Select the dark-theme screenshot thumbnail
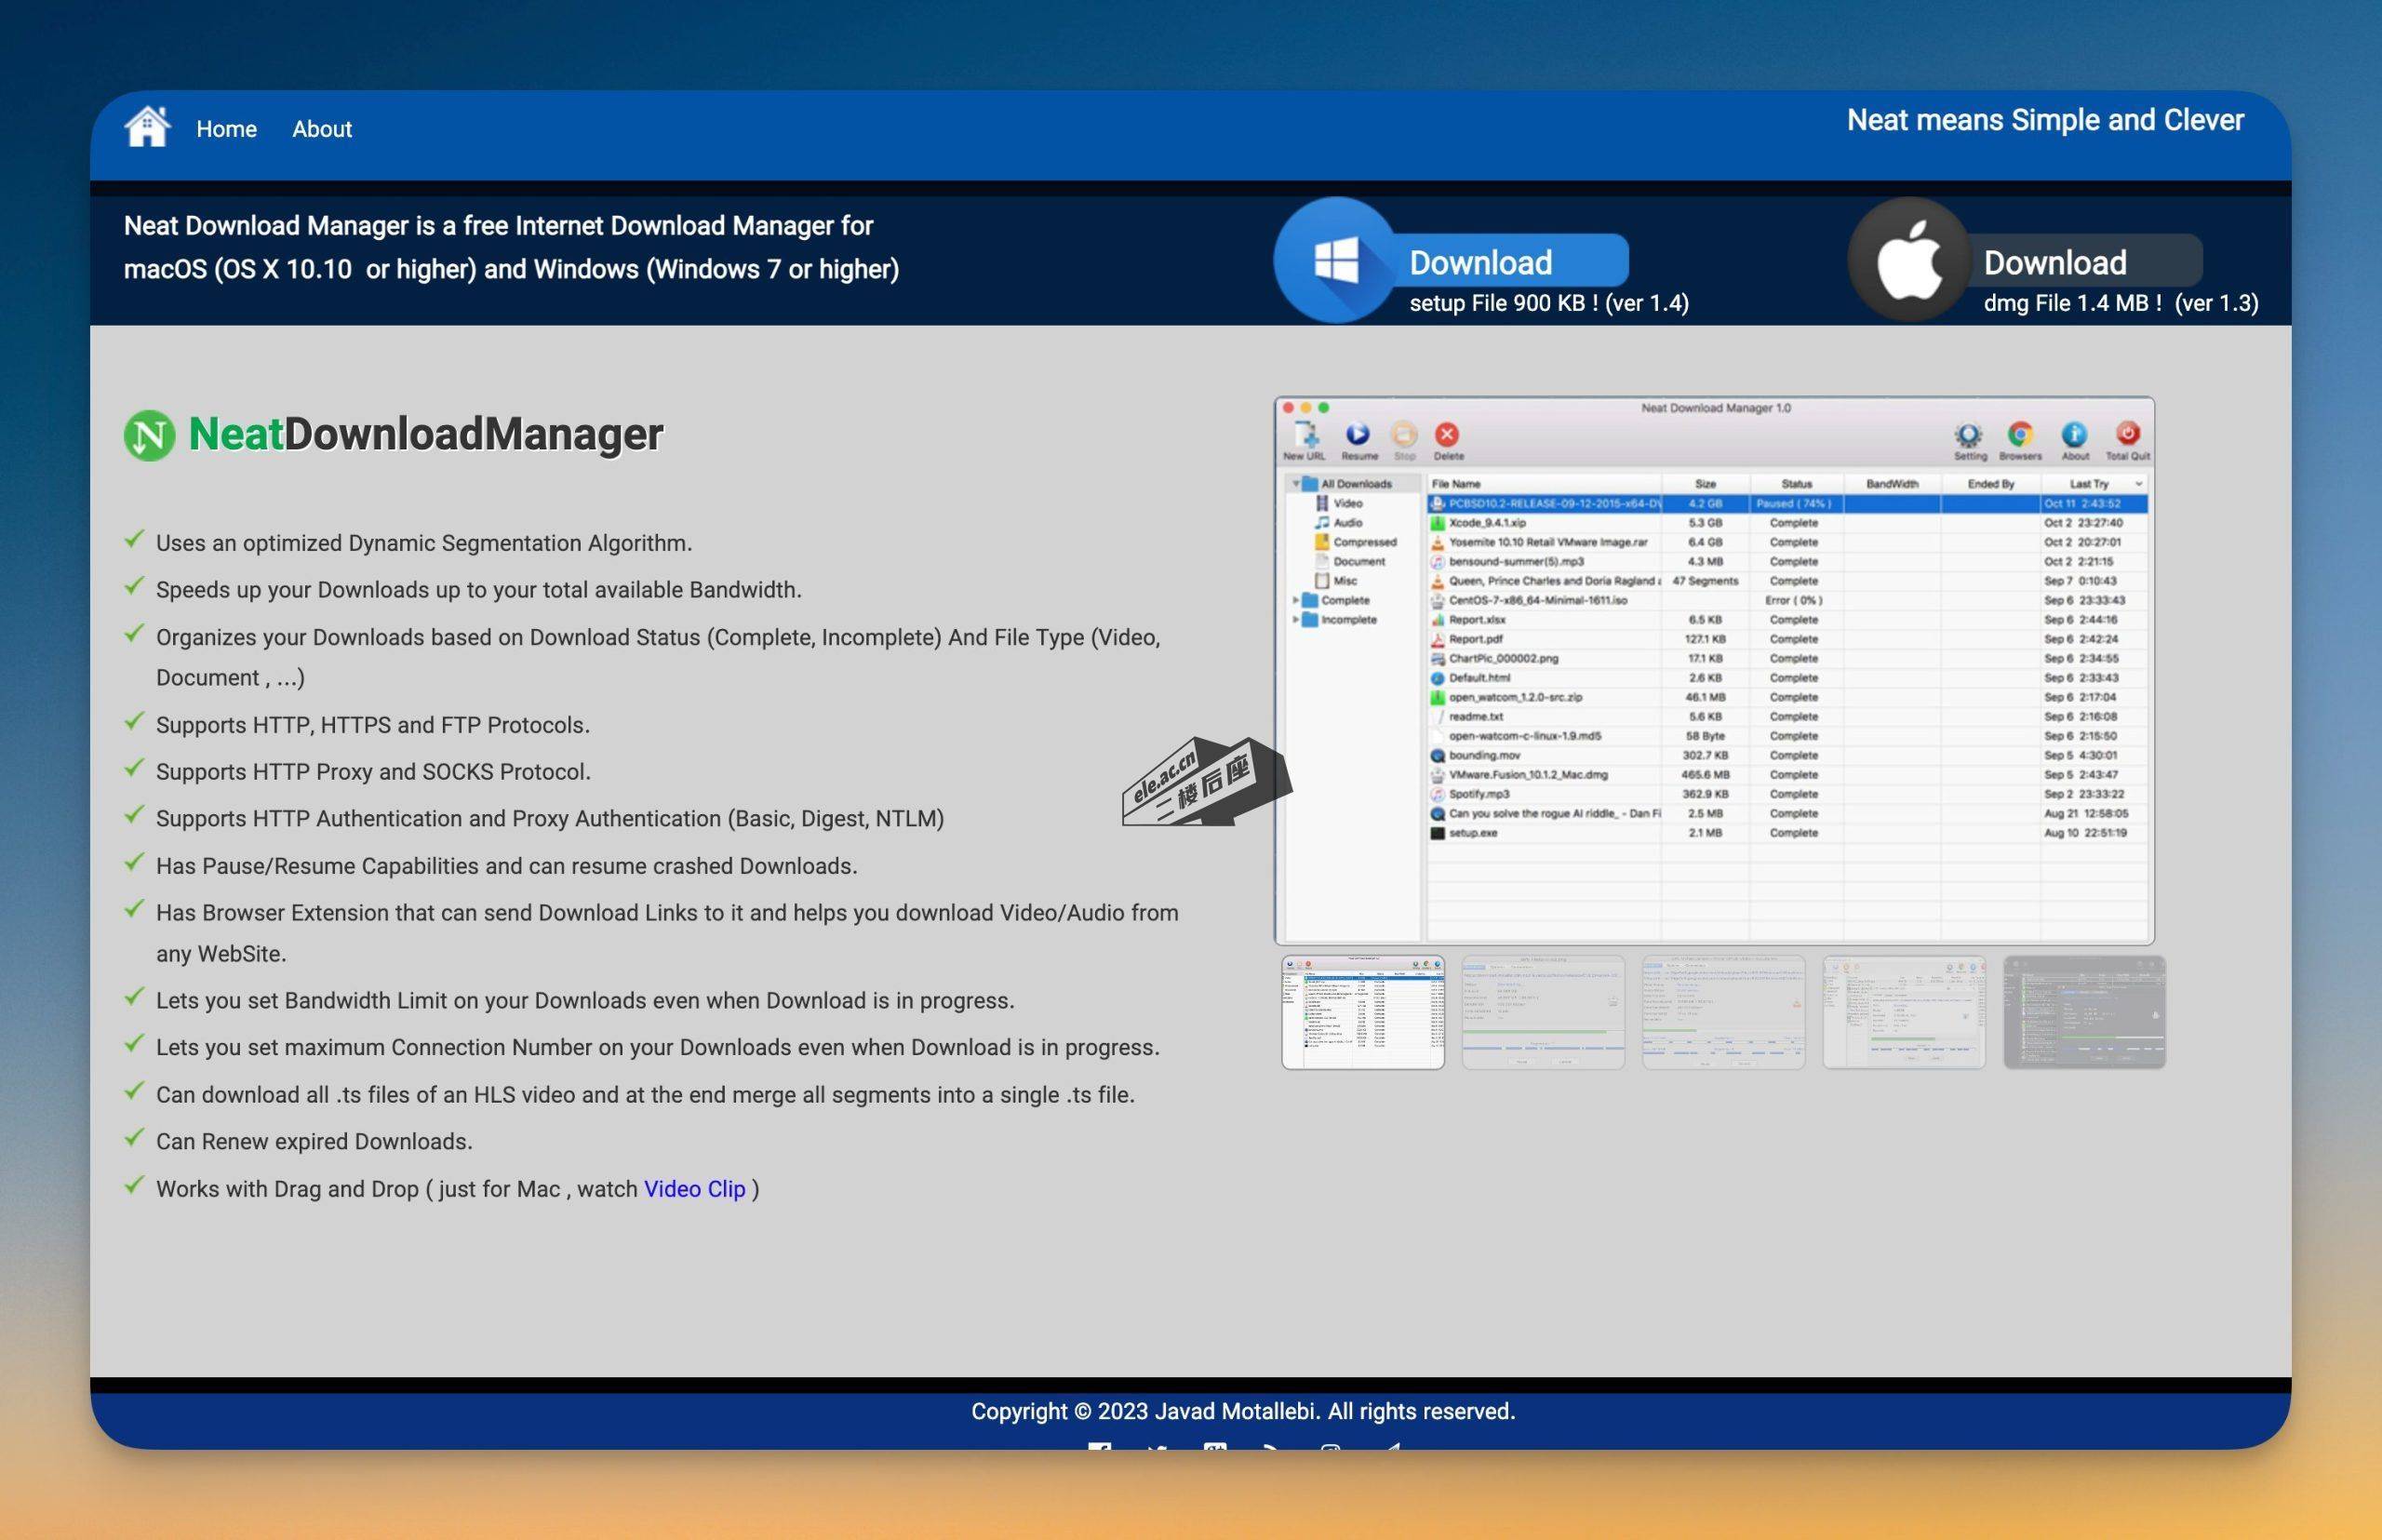Viewport: 2382px width, 1540px height. click(x=2084, y=1012)
